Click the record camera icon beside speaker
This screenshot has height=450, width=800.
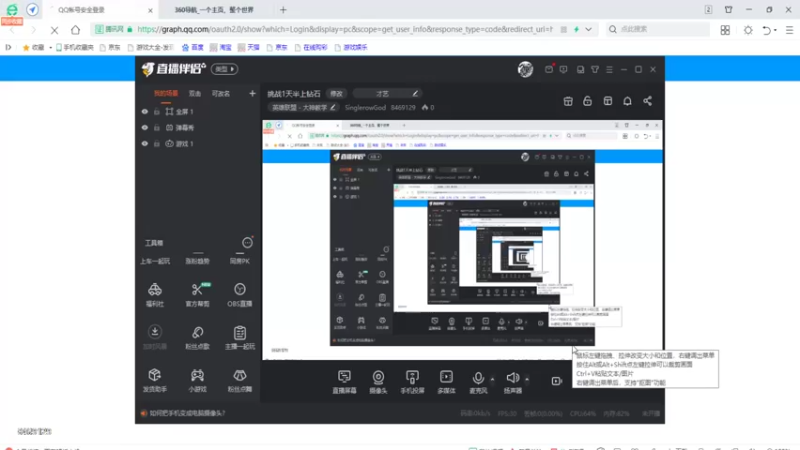click(557, 381)
